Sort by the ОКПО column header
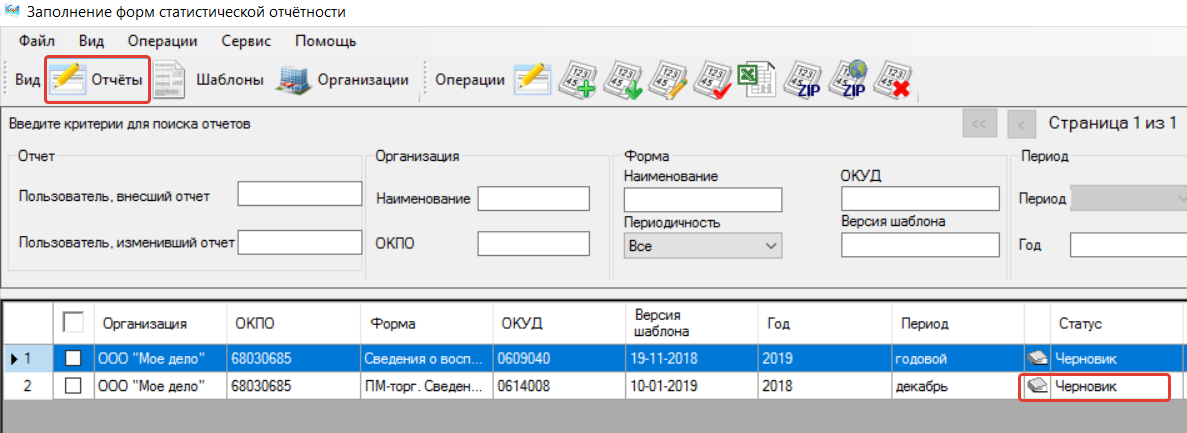 tap(294, 323)
